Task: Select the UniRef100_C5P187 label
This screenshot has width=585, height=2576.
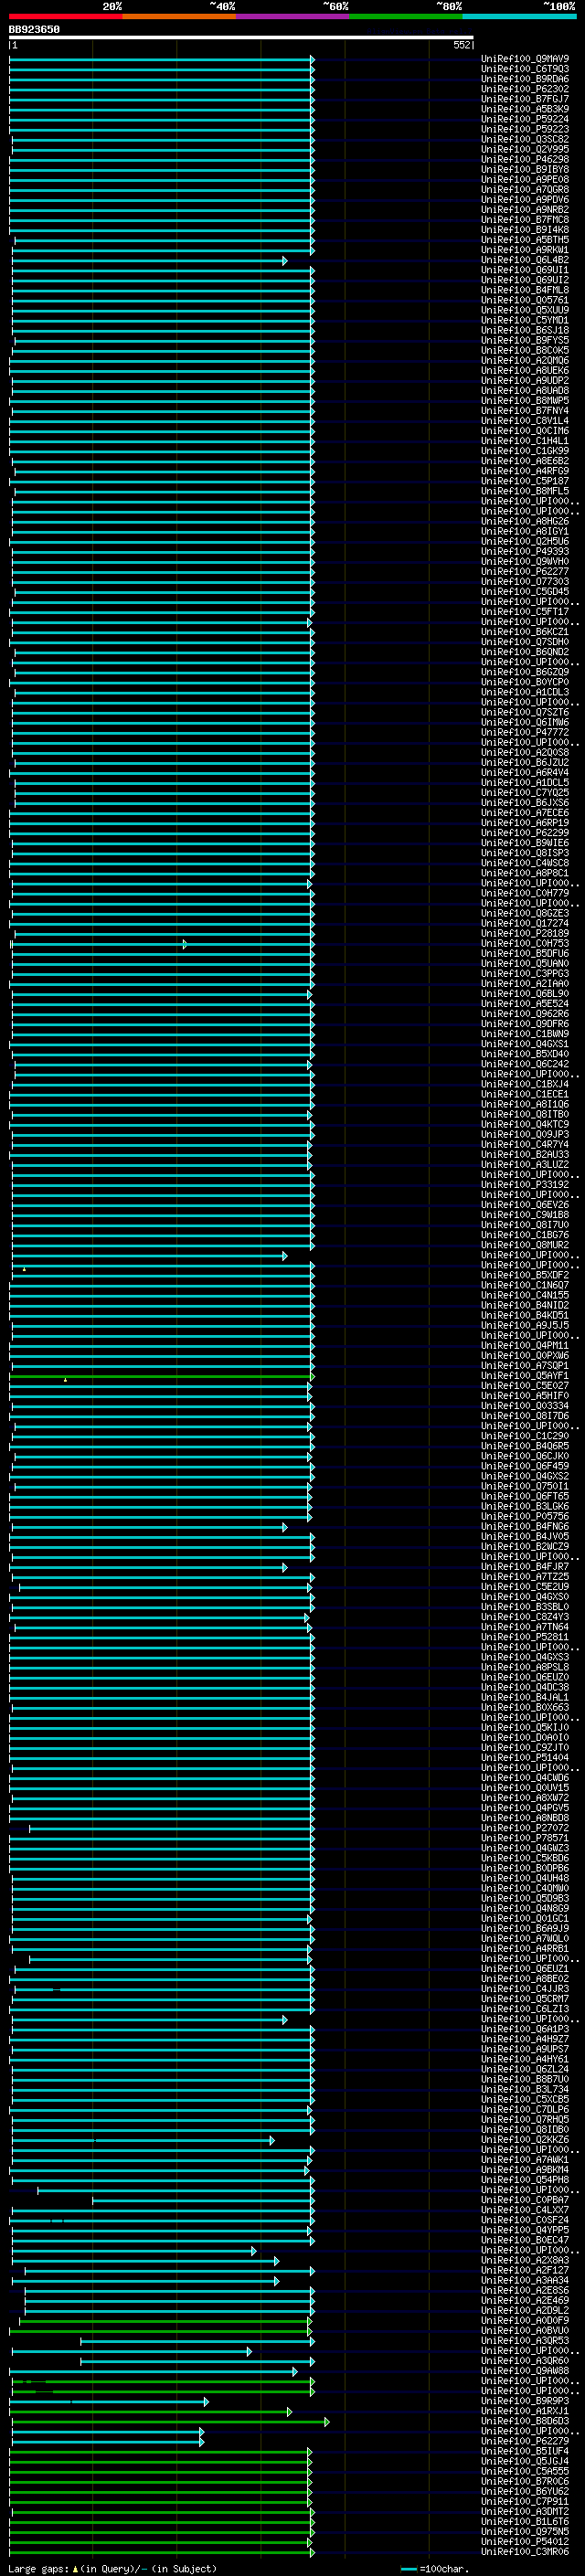Action: tap(525, 481)
